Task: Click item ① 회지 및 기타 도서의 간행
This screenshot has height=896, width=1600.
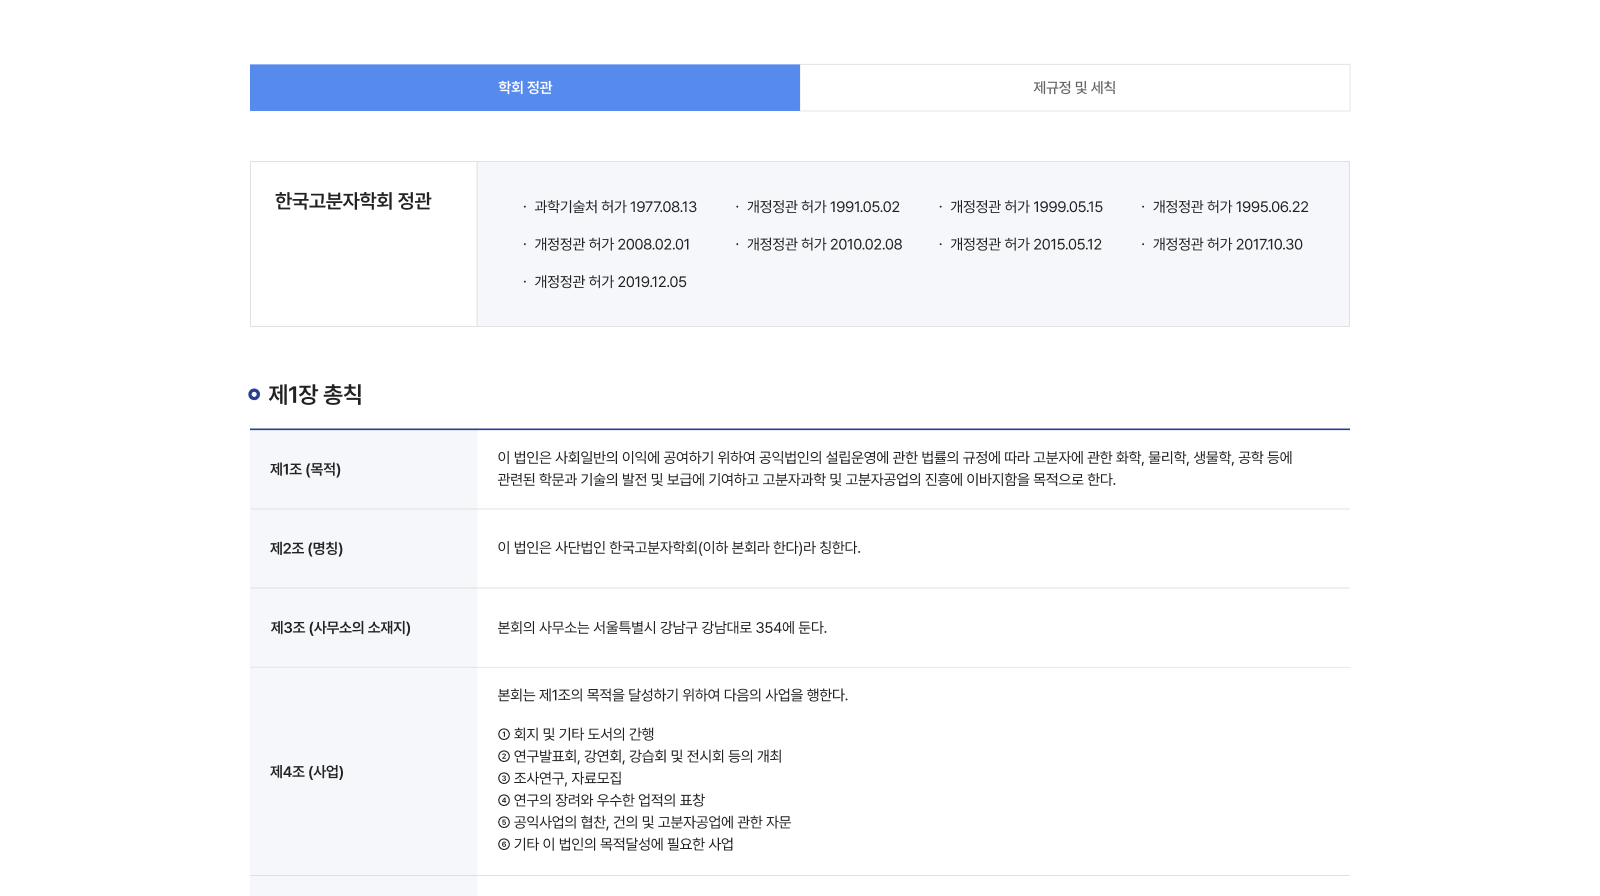Action: 576,734
